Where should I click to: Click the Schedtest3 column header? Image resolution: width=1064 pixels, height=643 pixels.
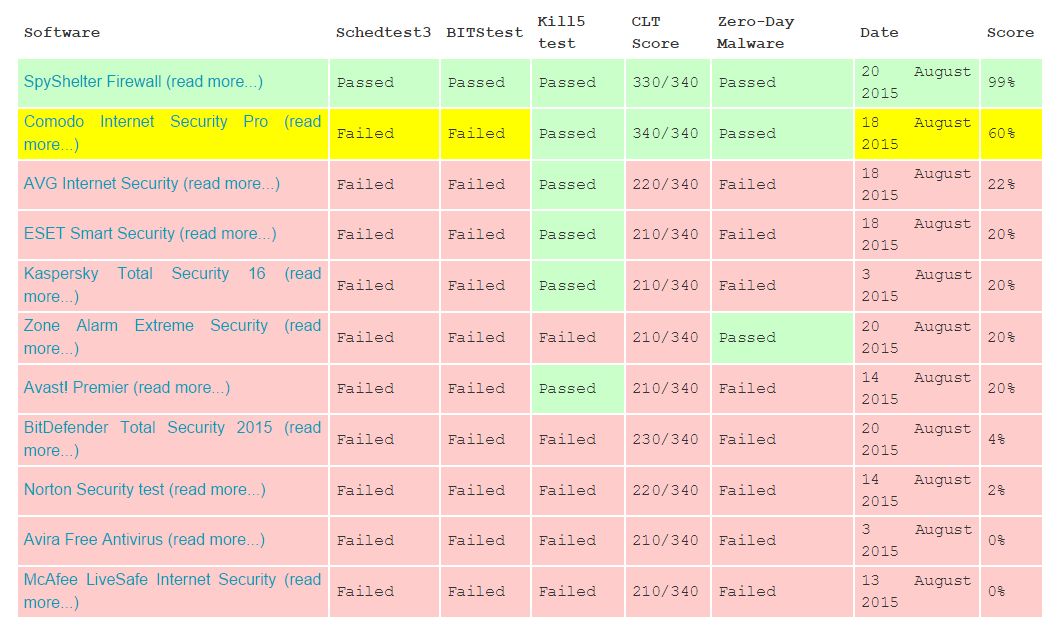(383, 33)
